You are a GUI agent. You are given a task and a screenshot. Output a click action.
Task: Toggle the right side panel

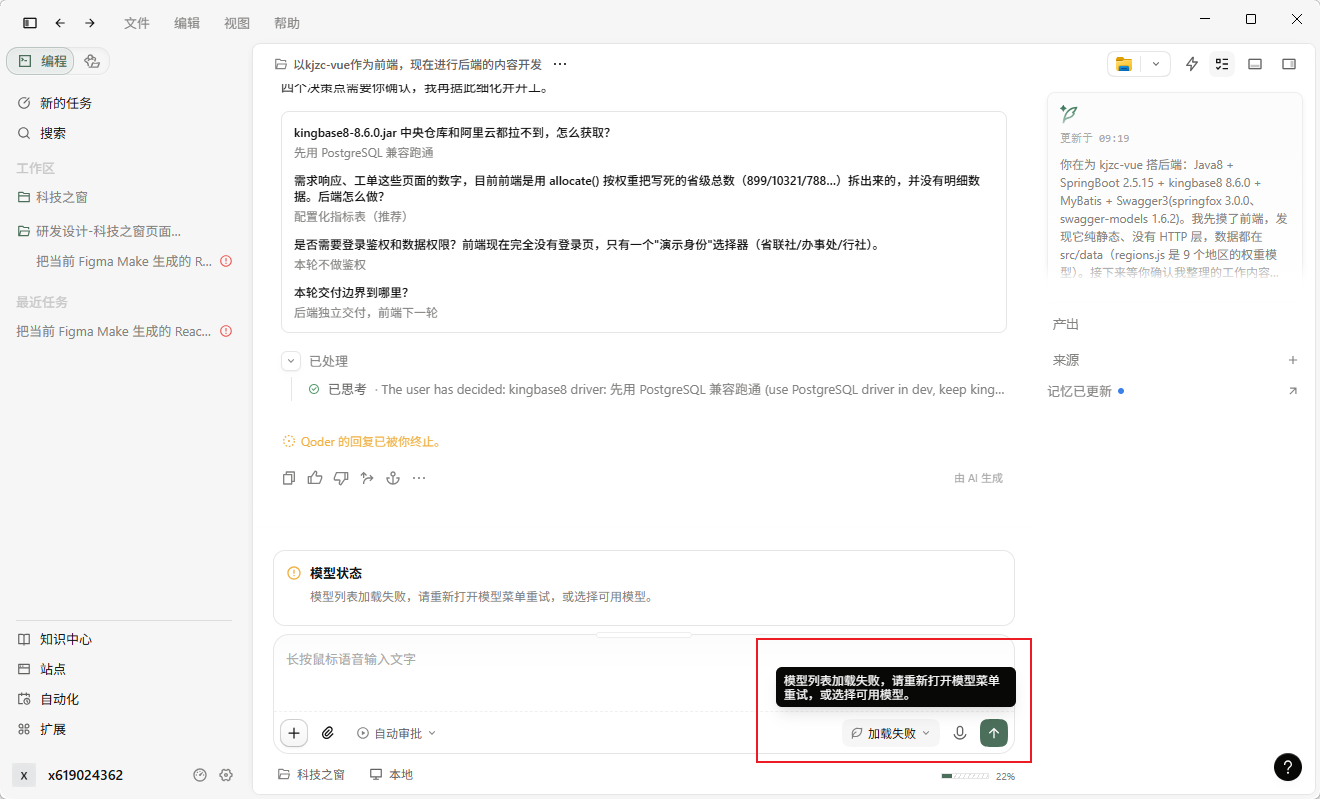pyautogui.click(x=1289, y=64)
